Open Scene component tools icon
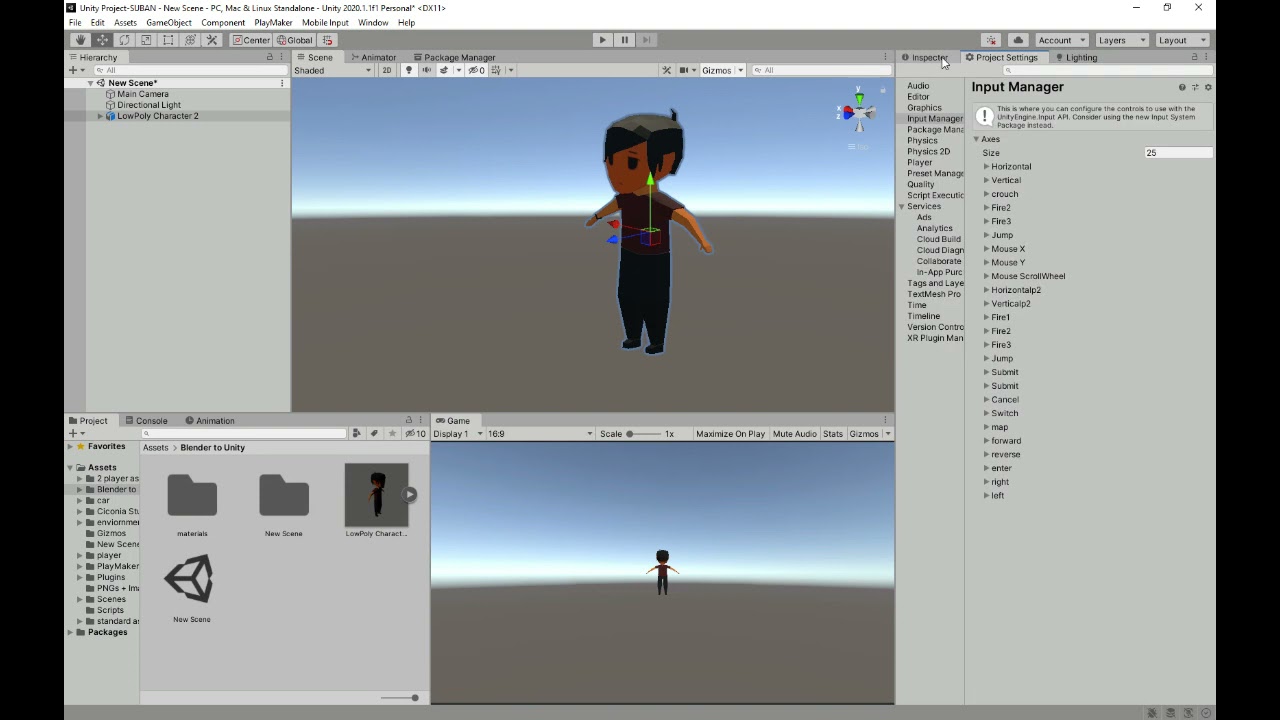This screenshot has height=720, width=1280. (666, 70)
